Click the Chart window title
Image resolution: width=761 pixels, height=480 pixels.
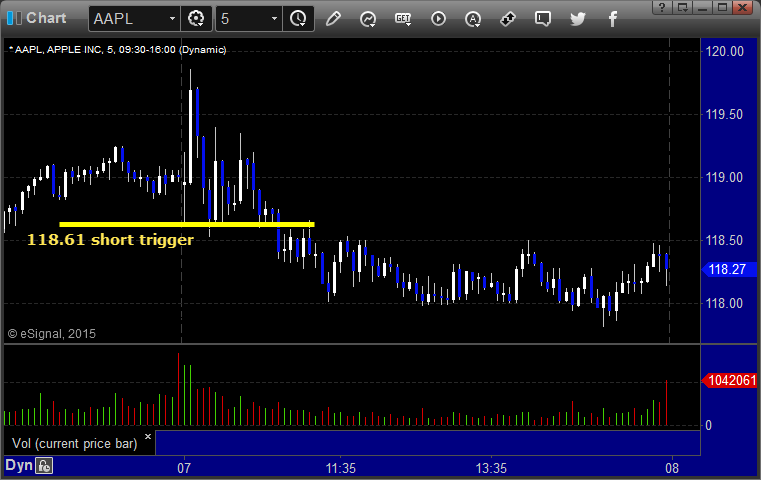46,18
